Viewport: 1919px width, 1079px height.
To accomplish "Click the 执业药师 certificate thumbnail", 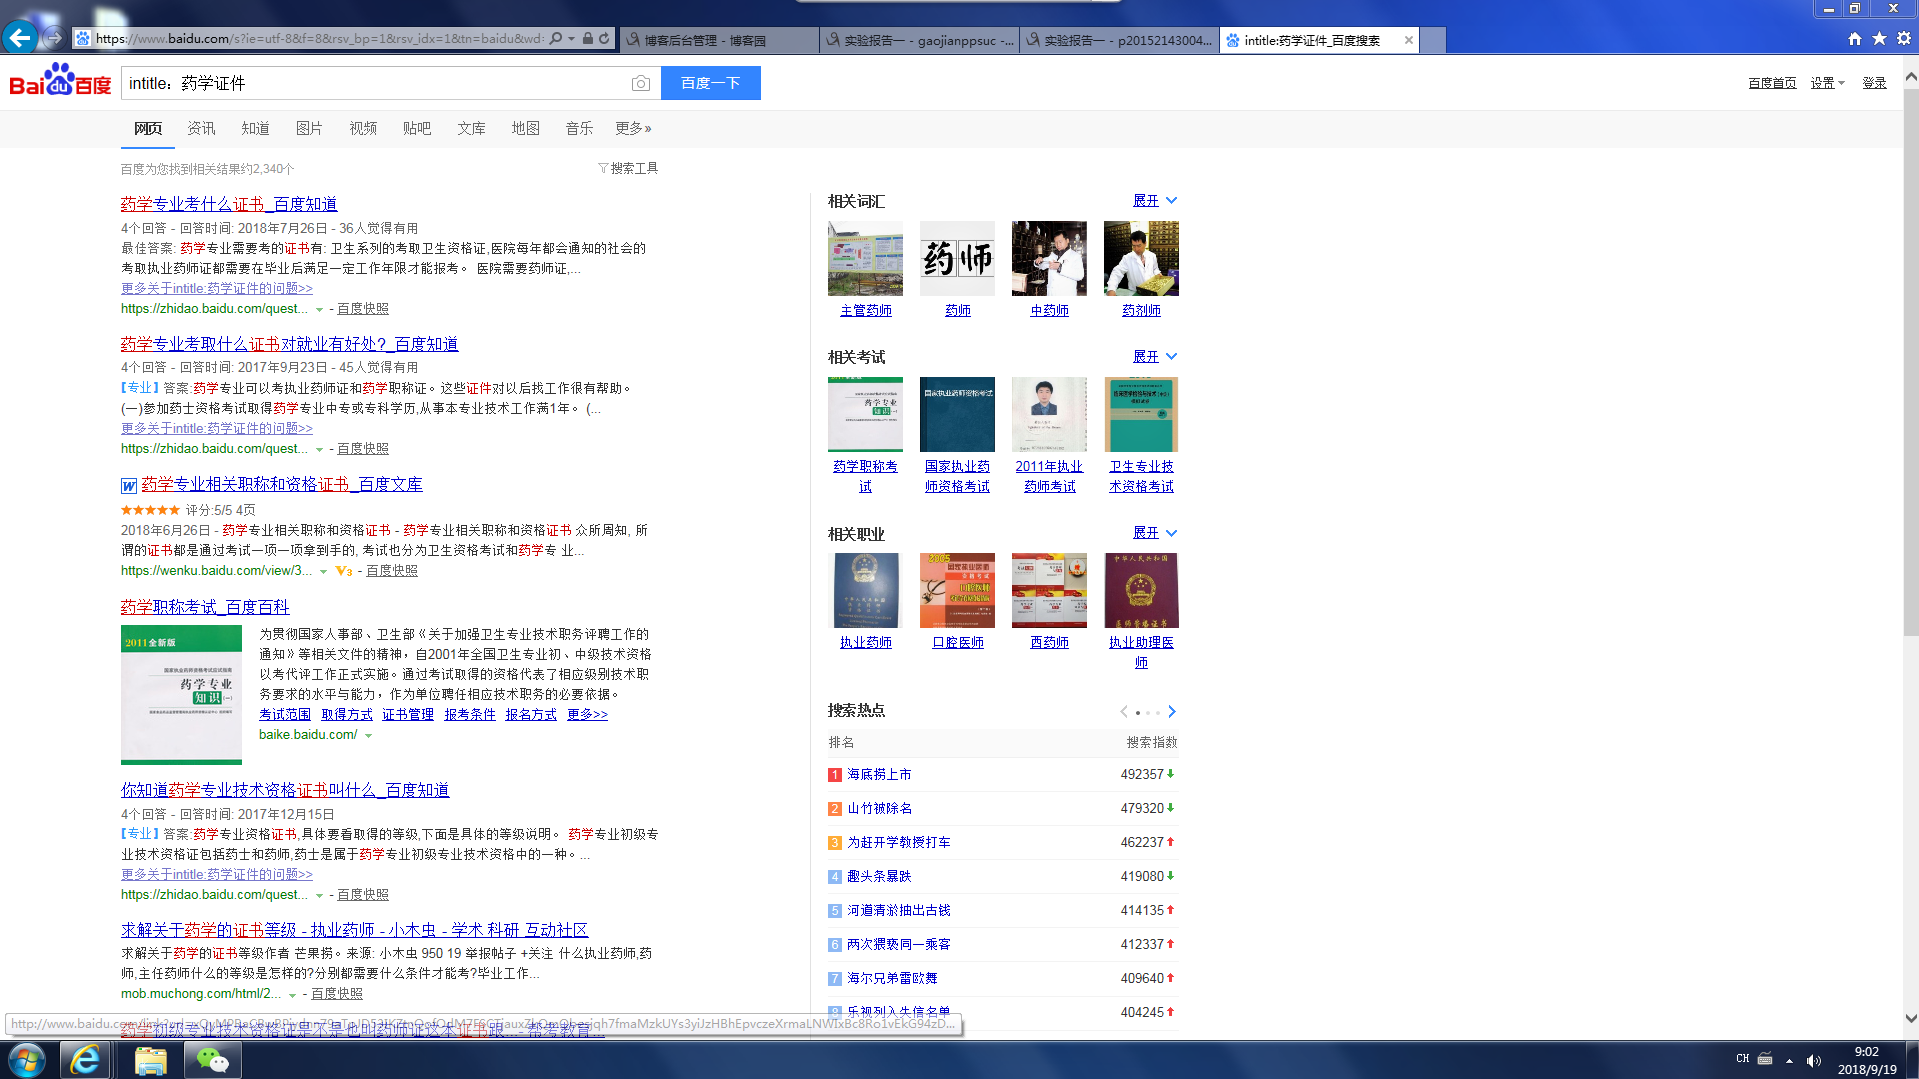I will 865,590.
